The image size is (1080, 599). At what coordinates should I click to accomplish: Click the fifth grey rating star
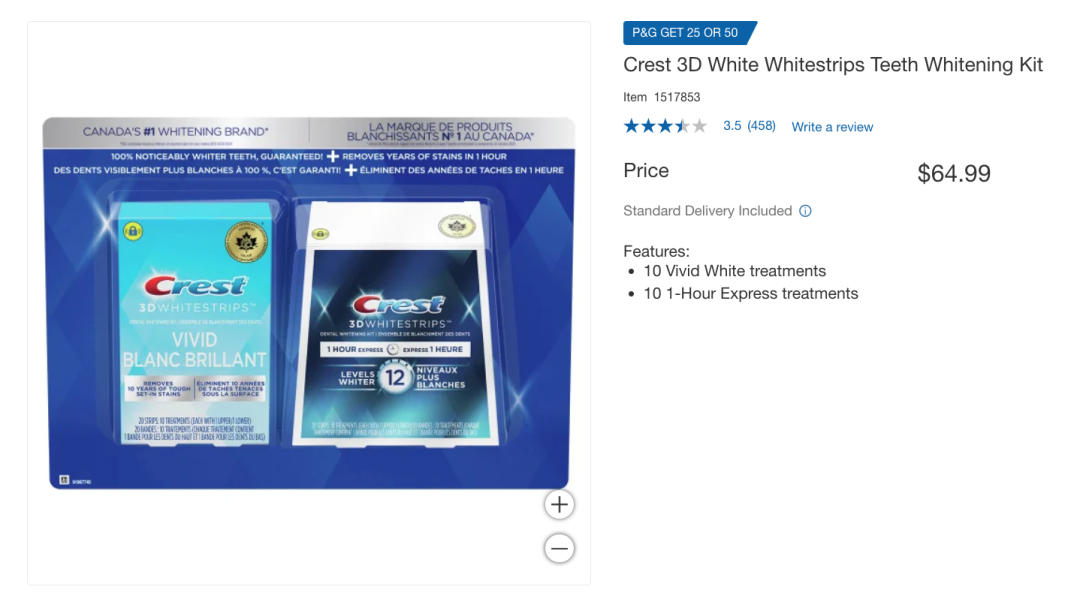tap(699, 126)
